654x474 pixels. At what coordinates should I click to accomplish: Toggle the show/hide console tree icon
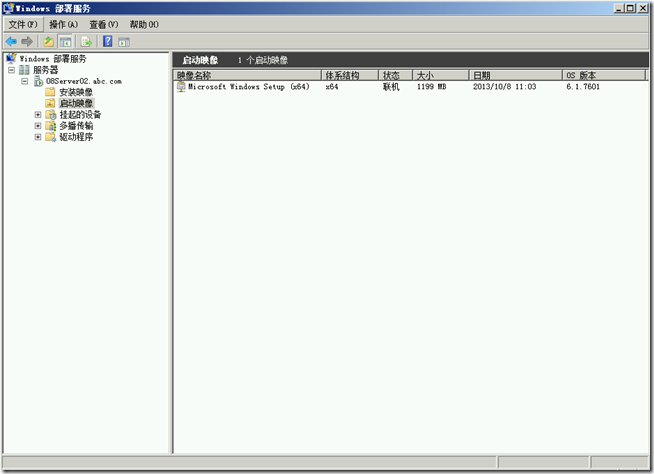(x=65, y=42)
